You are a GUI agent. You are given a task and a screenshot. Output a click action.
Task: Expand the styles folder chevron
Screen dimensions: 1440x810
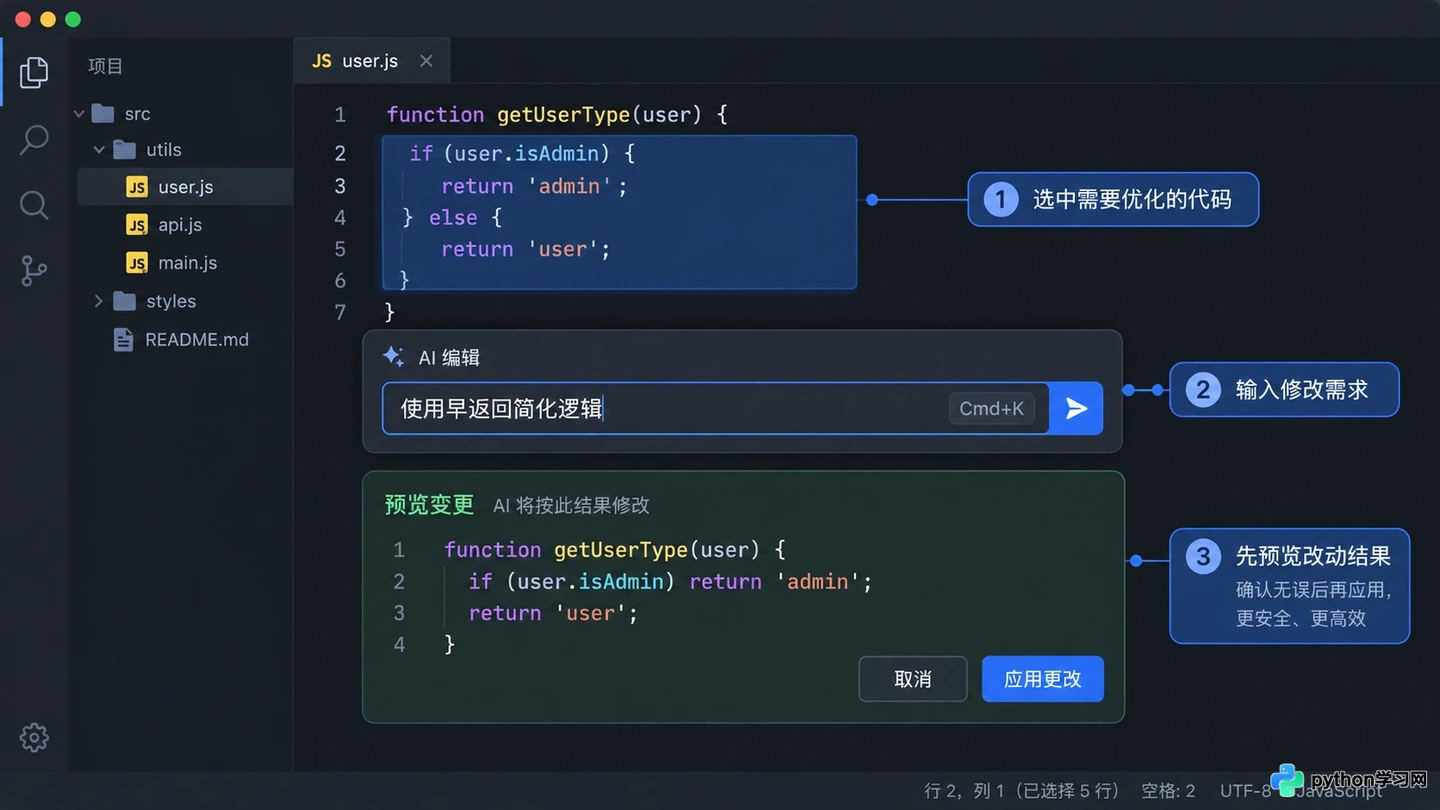coord(98,301)
